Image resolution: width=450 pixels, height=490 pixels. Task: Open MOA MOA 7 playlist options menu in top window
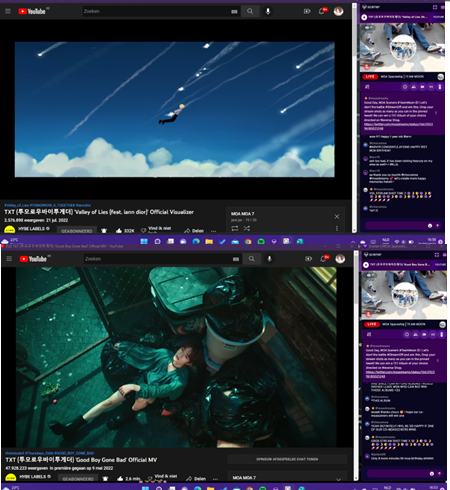coord(337,228)
